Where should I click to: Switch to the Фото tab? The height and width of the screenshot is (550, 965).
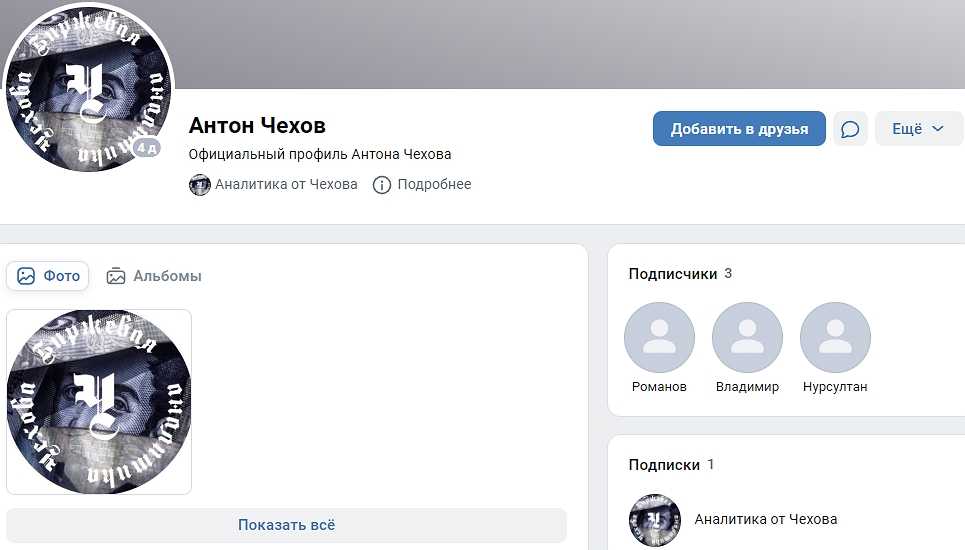coord(48,276)
